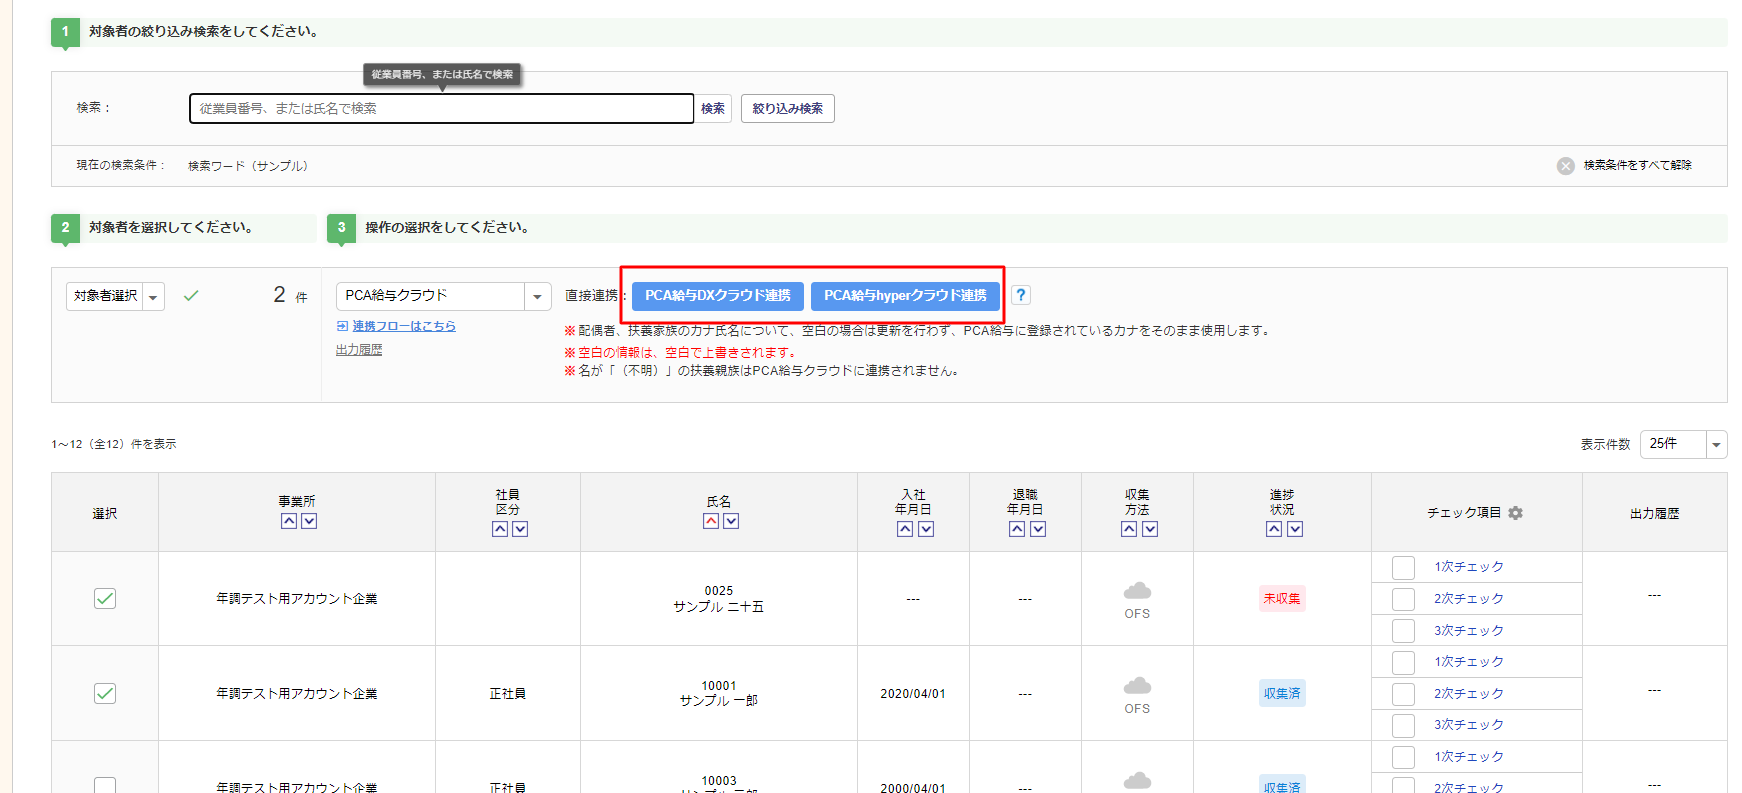Click 1~12 (全12) 件を表示 text
1742x793 pixels.
[x=114, y=444]
